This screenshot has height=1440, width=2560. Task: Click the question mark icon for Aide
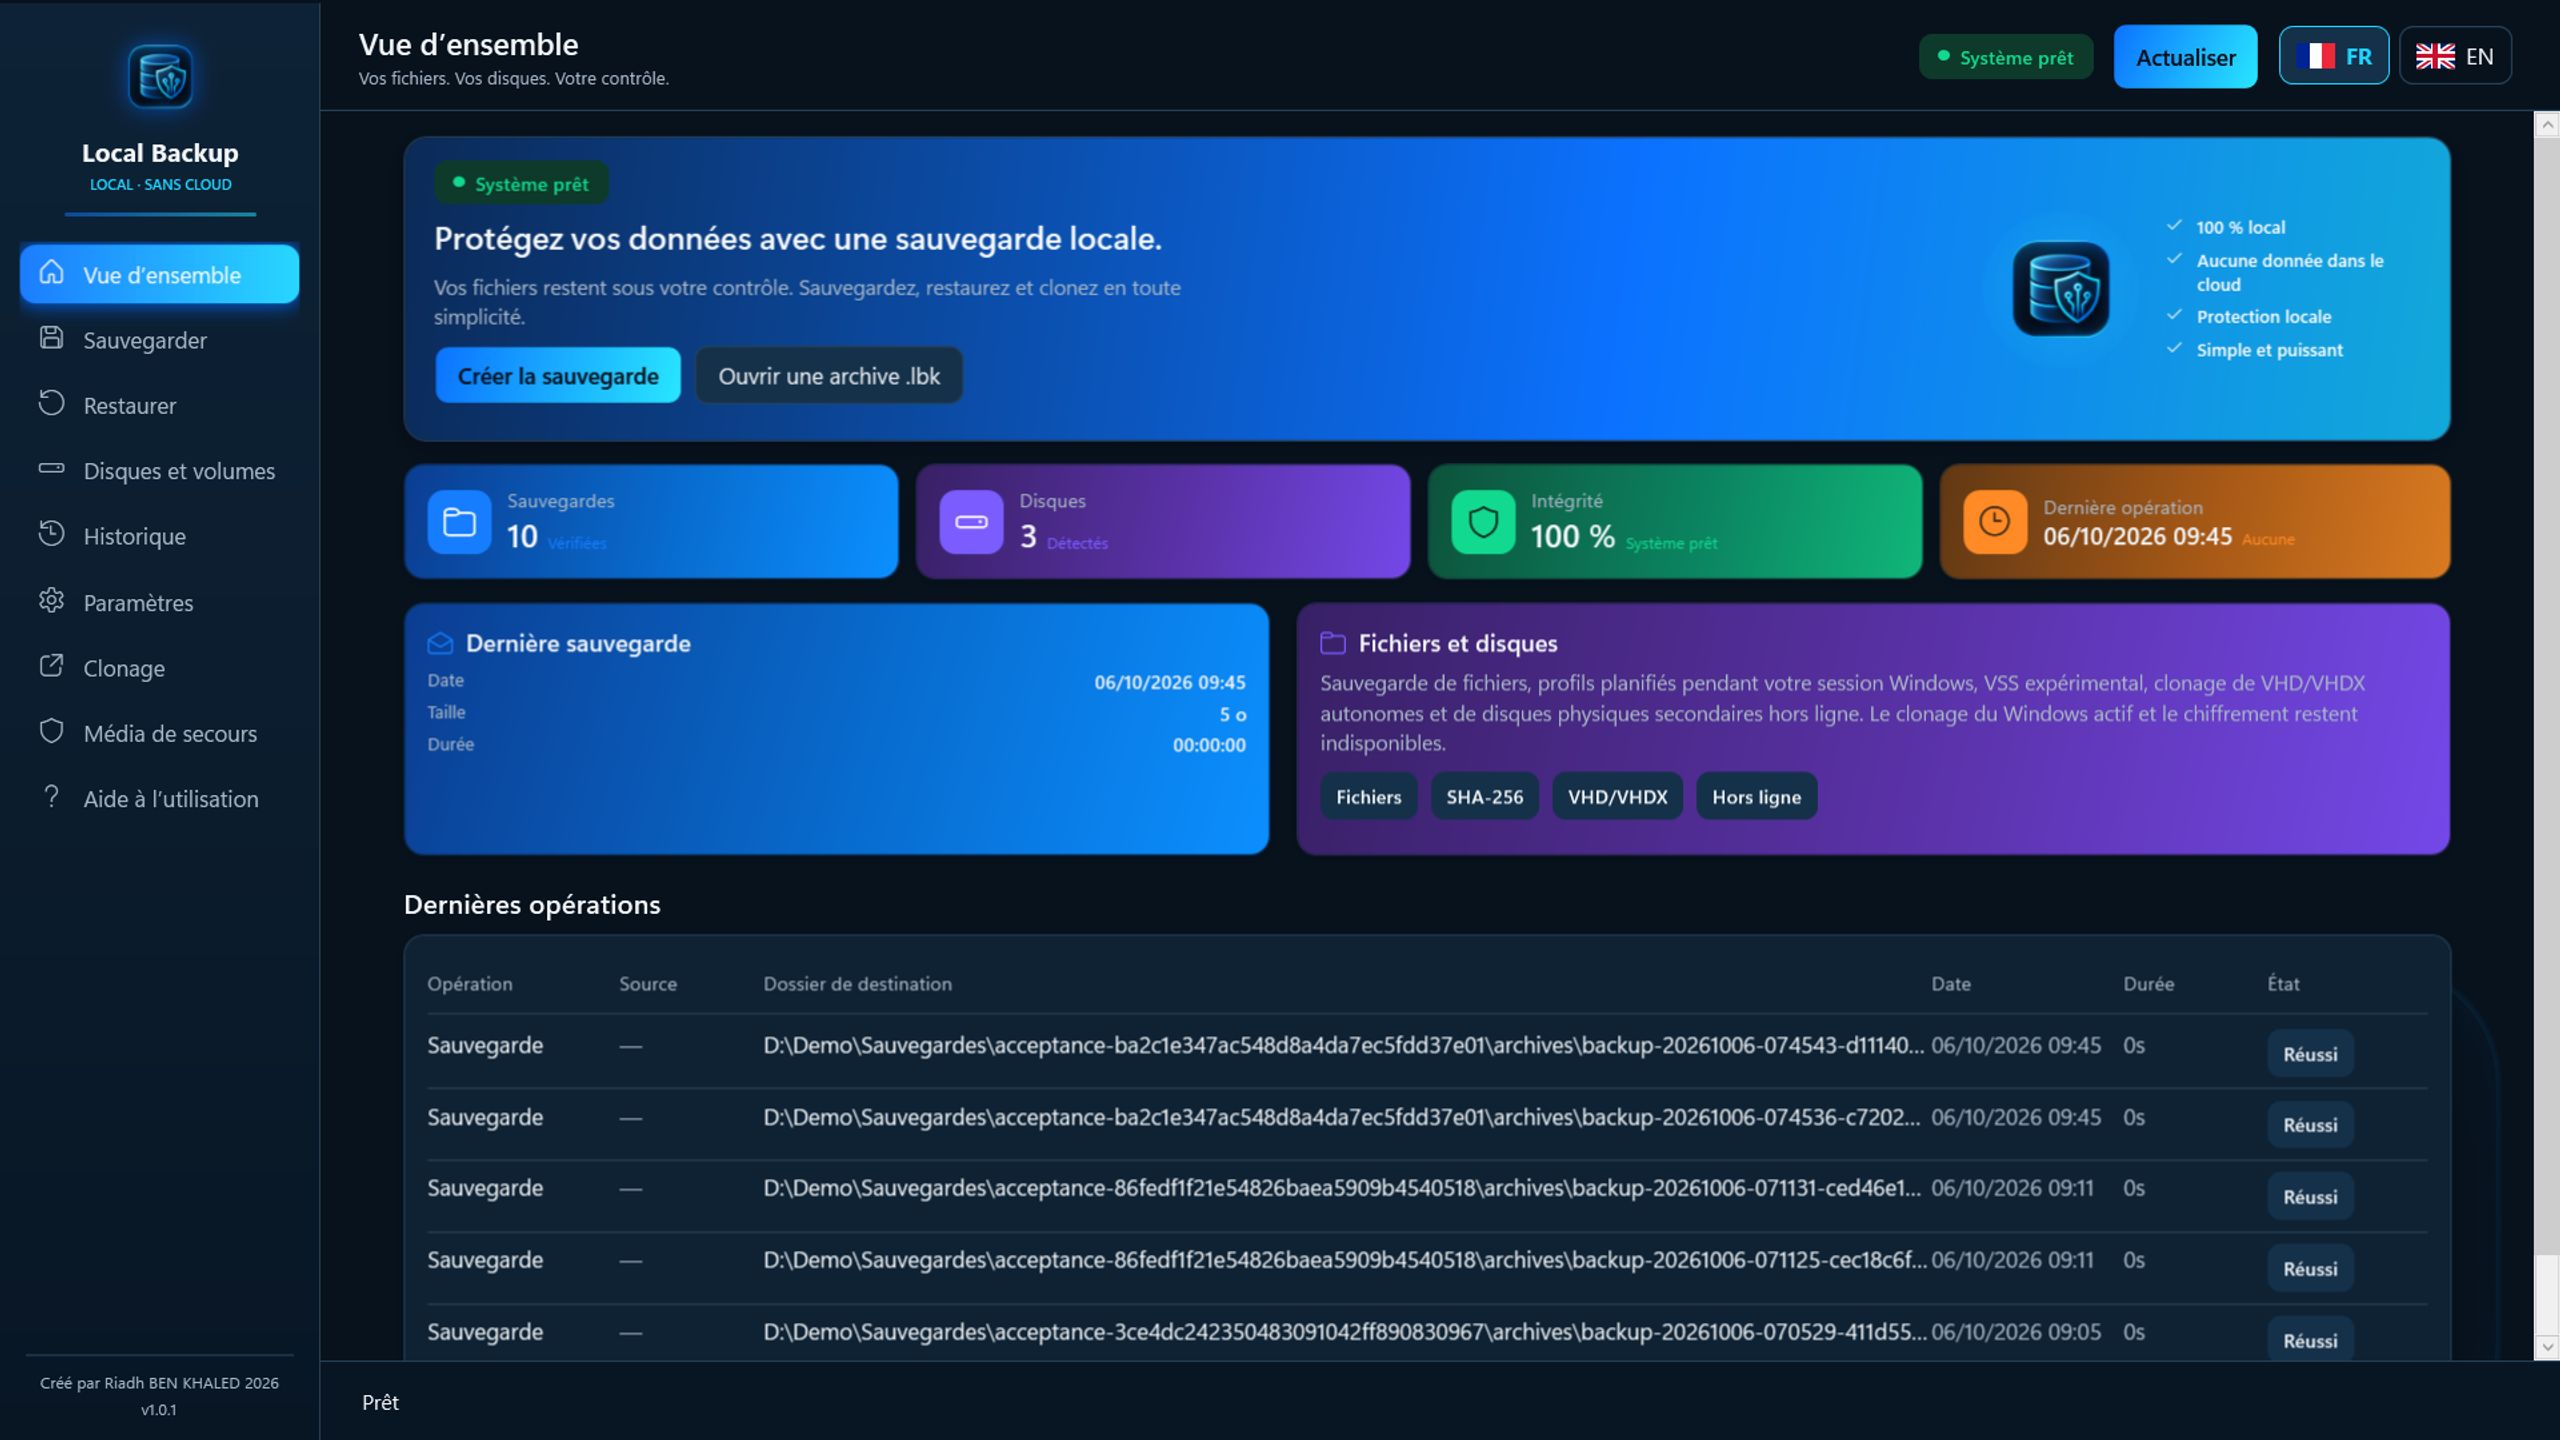point(51,796)
